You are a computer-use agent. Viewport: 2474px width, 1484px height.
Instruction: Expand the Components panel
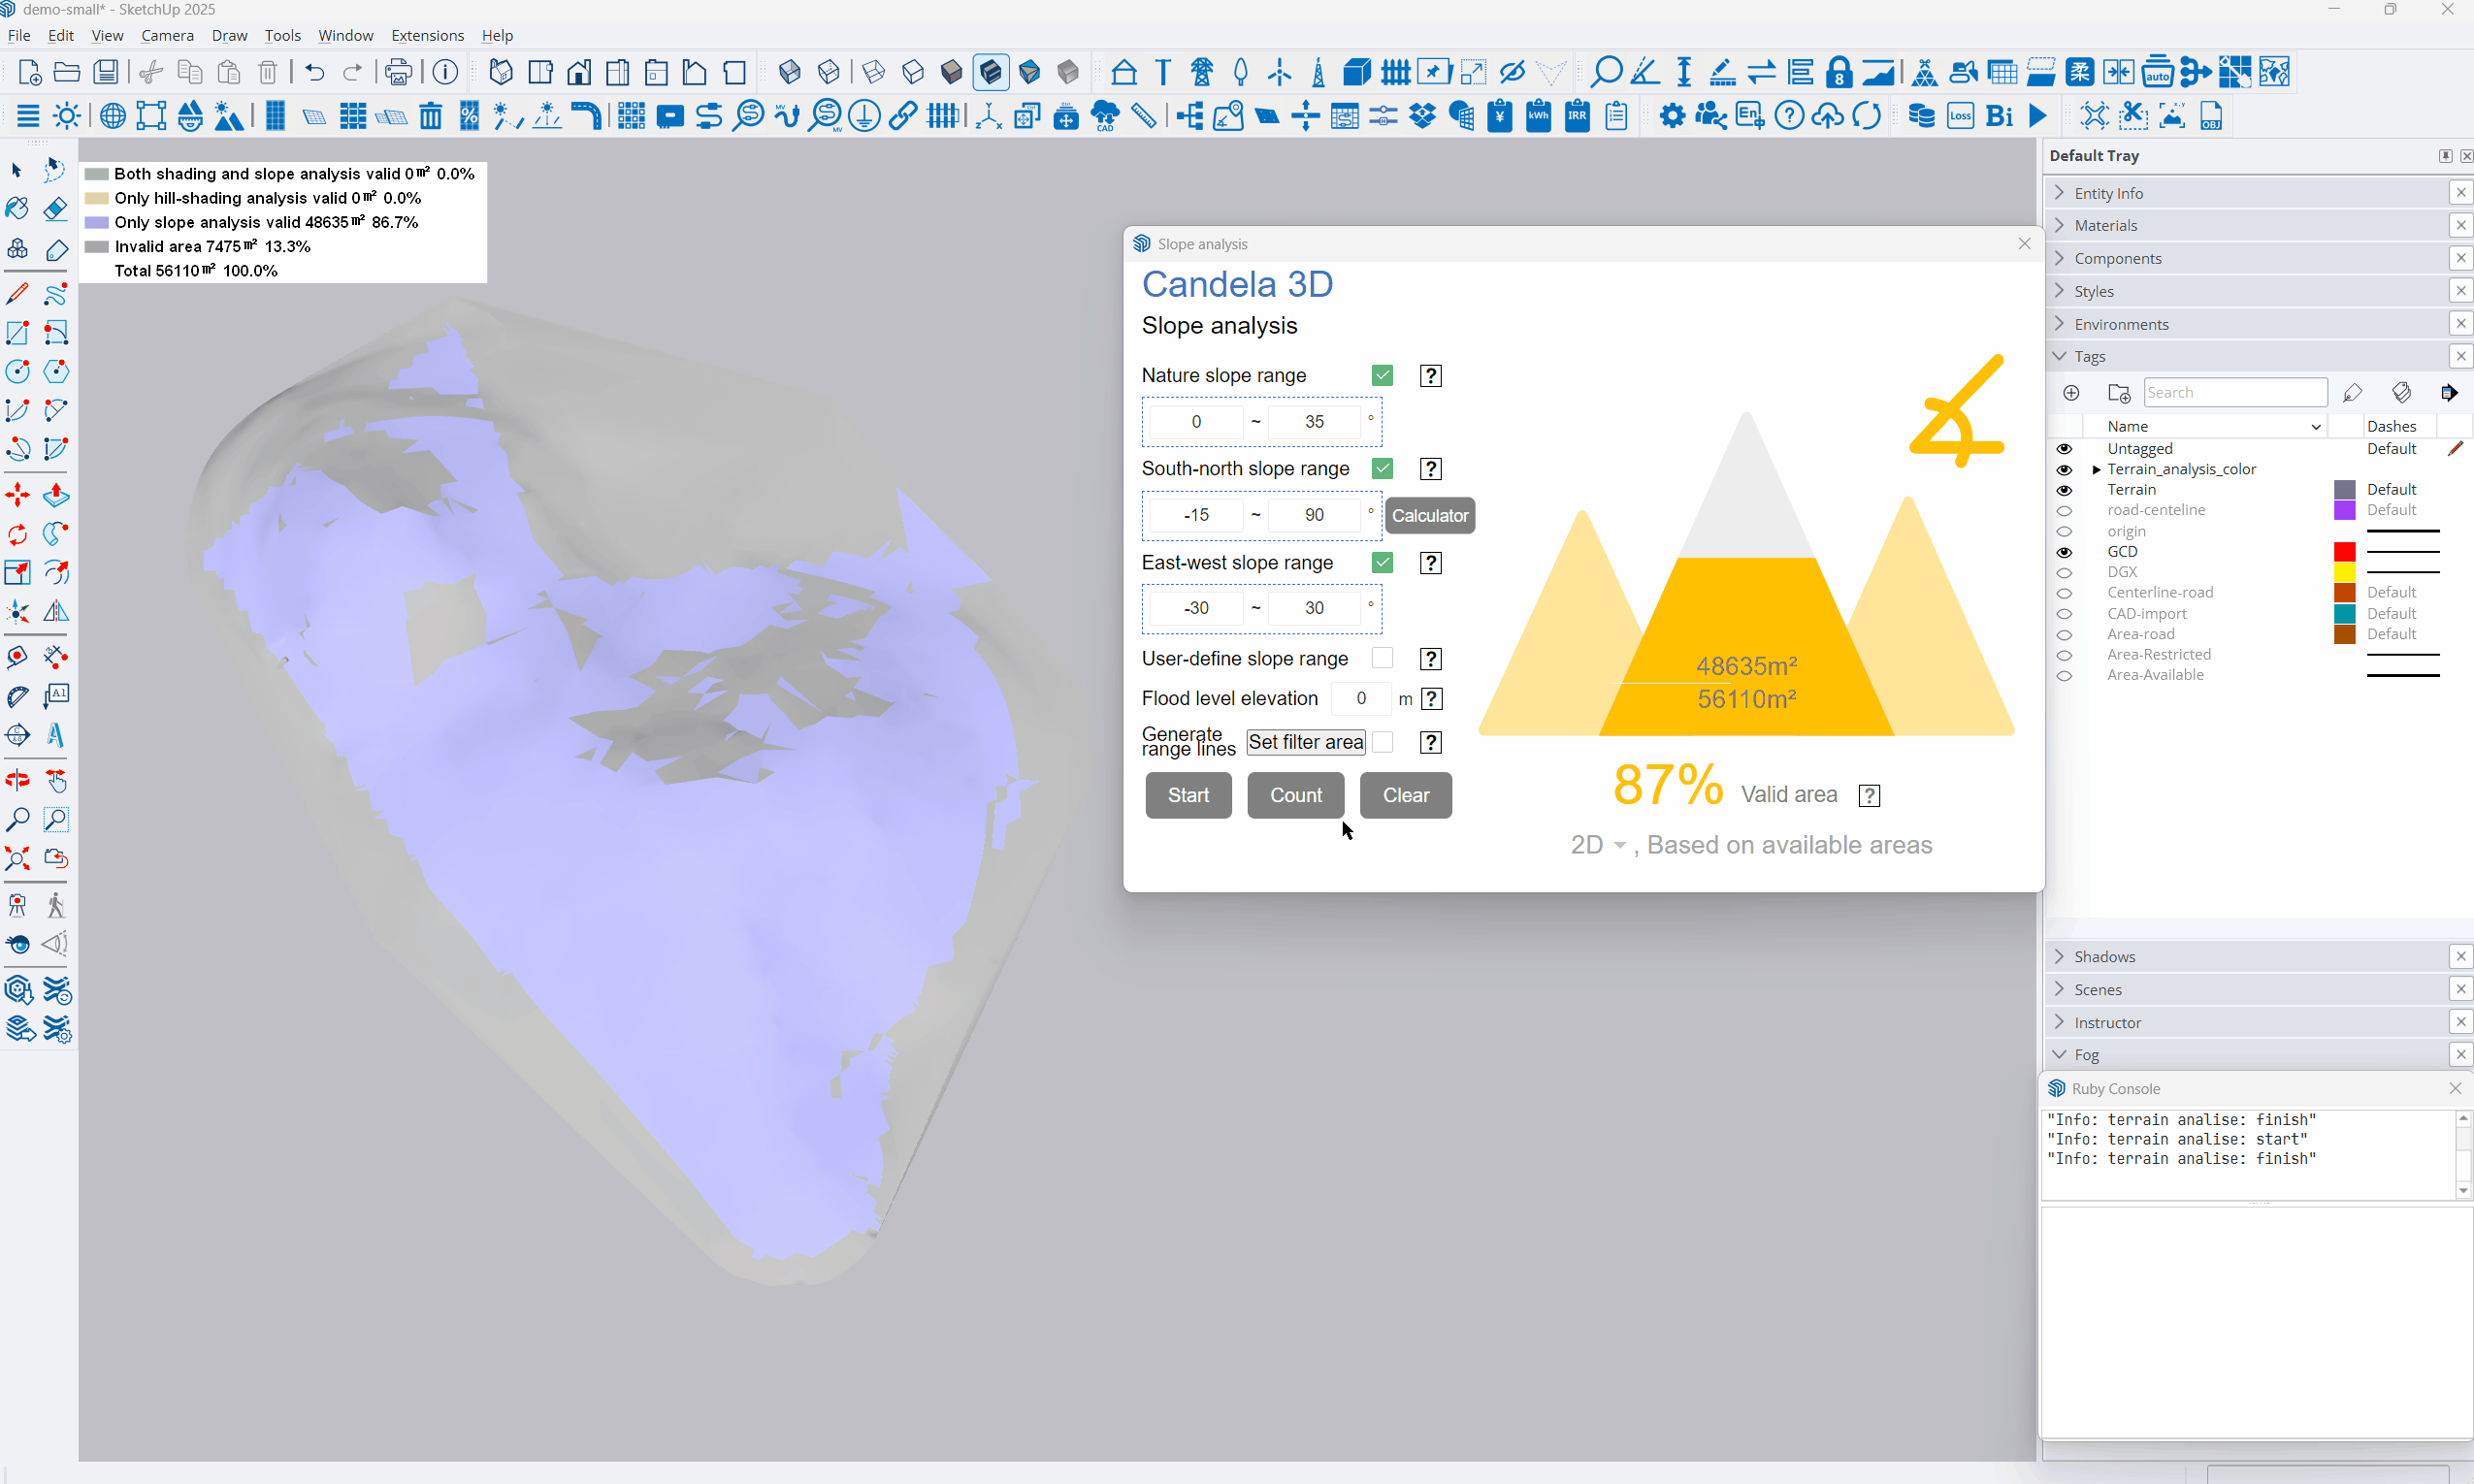(2059, 258)
